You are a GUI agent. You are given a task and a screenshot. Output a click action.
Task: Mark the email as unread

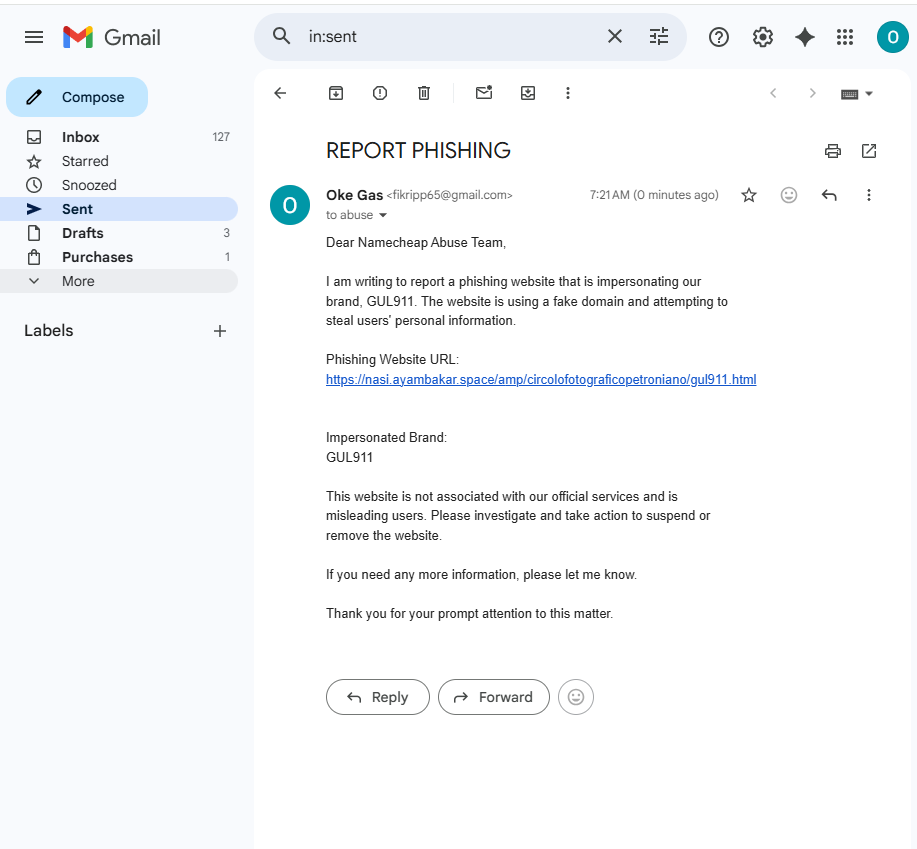click(484, 92)
